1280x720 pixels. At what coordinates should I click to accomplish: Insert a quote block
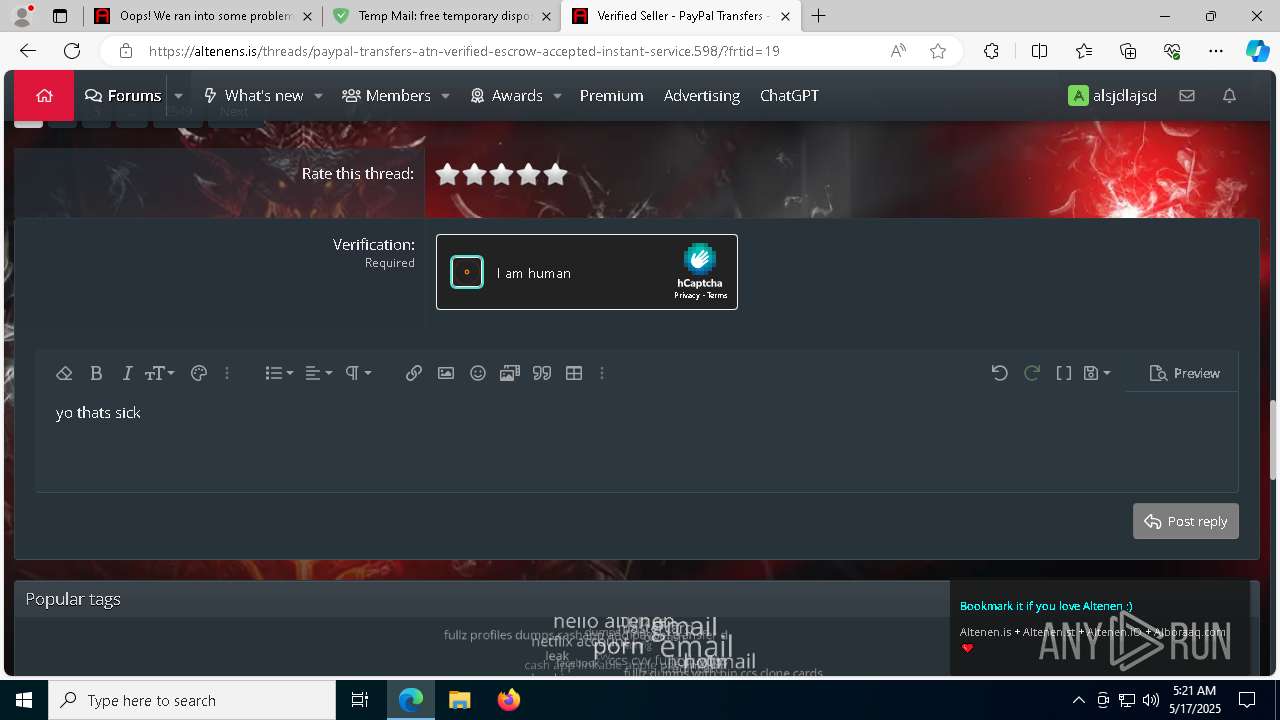pos(542,373)
